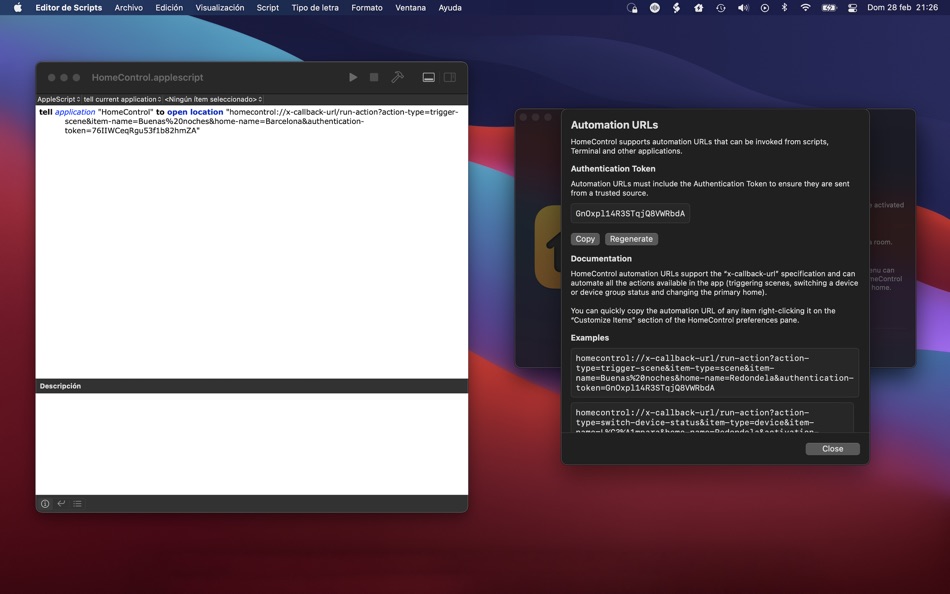Viewport: 950px width, 594px height.
Task: Show the result with the return arrow icon
Action: 61,504
